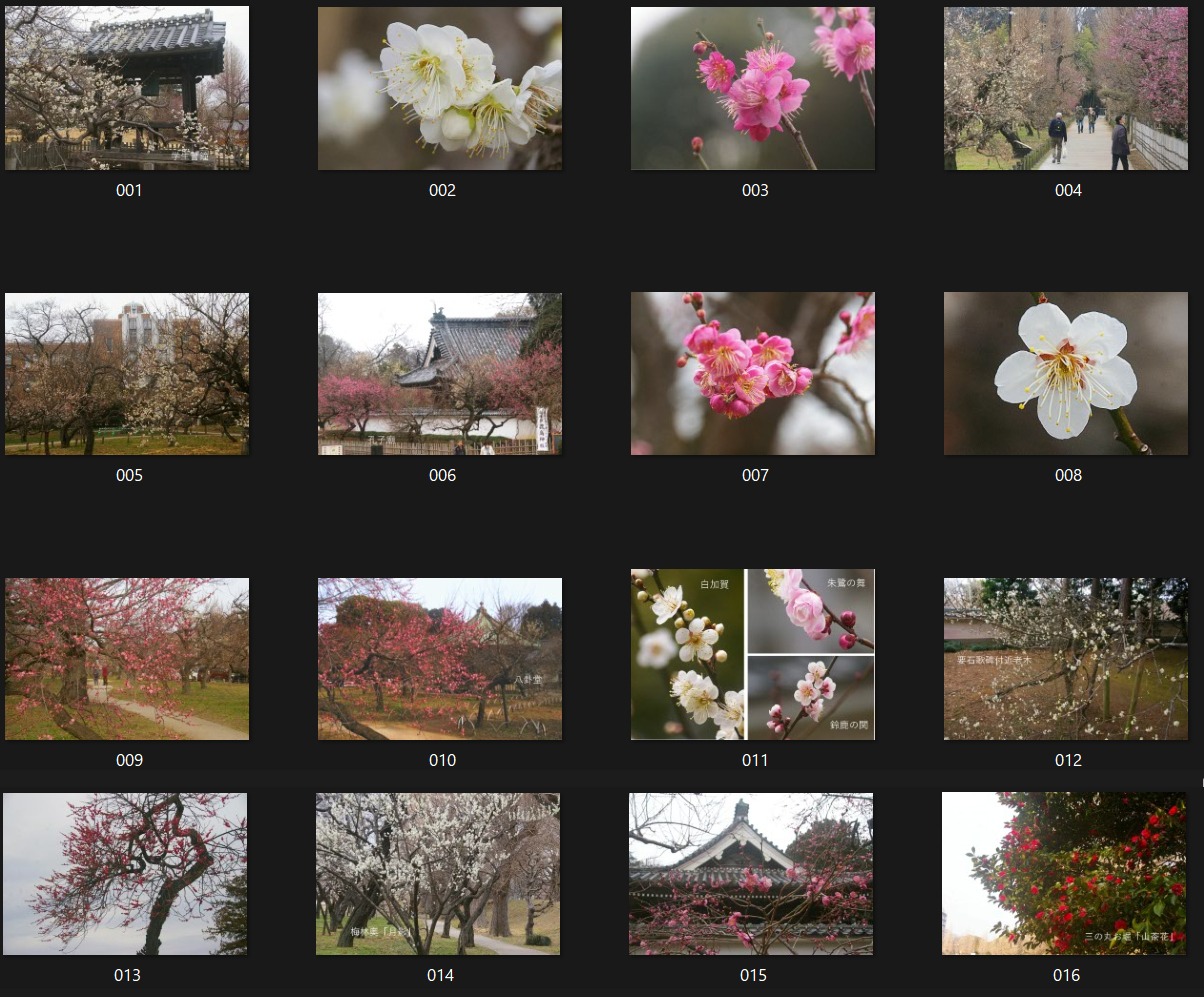
Task: Open thumbnail 007 of the pink blossom cluster
Action: pyautogui.click(x=753, y=374)
